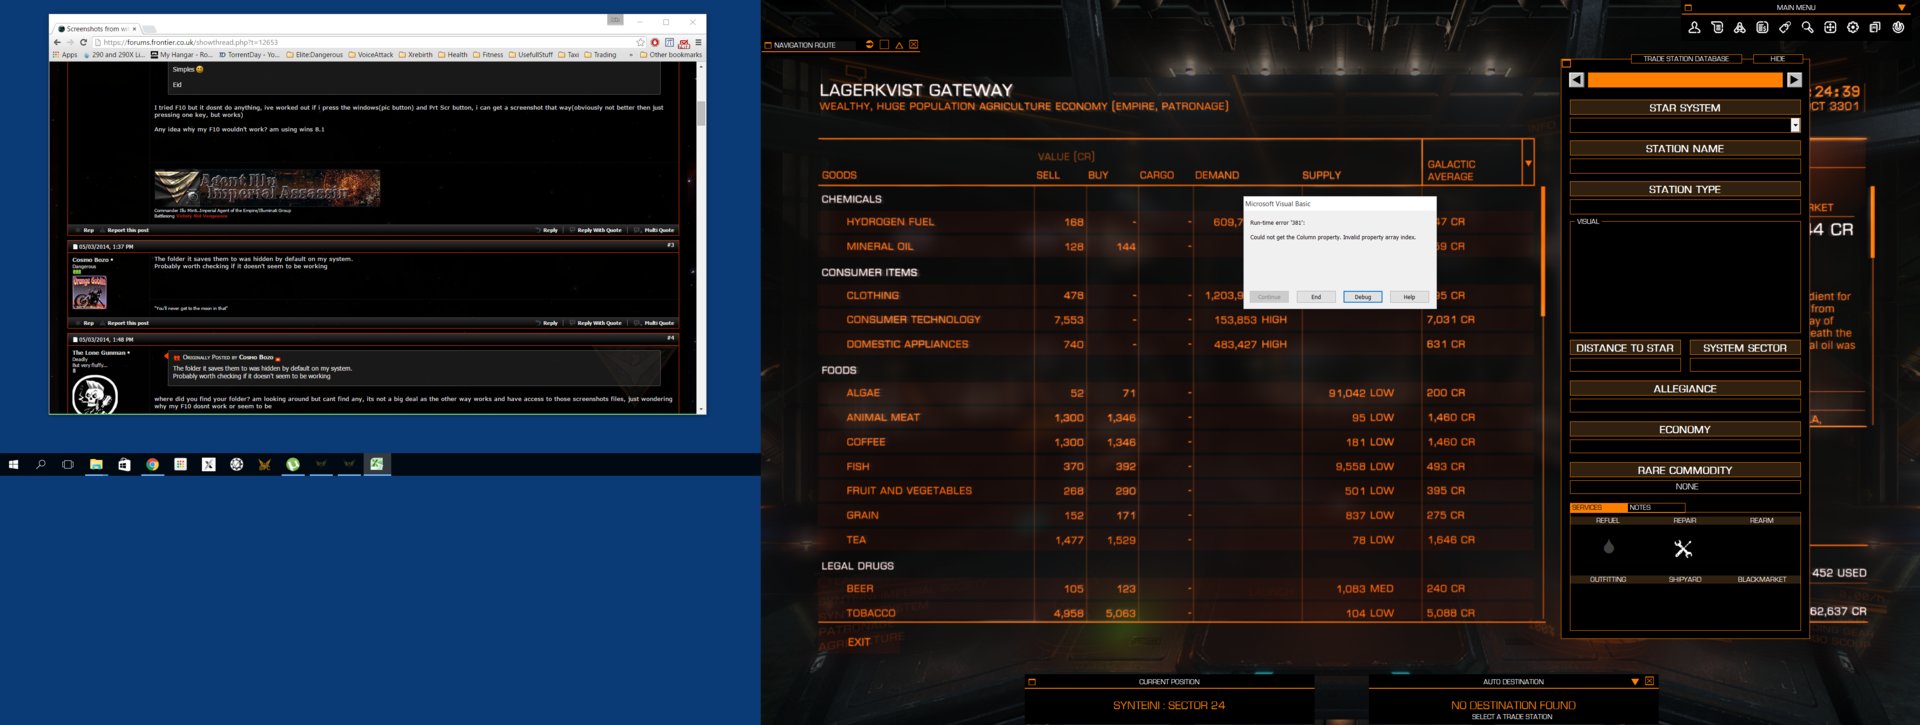Expand the Auto Destination orange triangle
The width and height of the screenshot is (1920, 725).
[x=1635, y=682]
